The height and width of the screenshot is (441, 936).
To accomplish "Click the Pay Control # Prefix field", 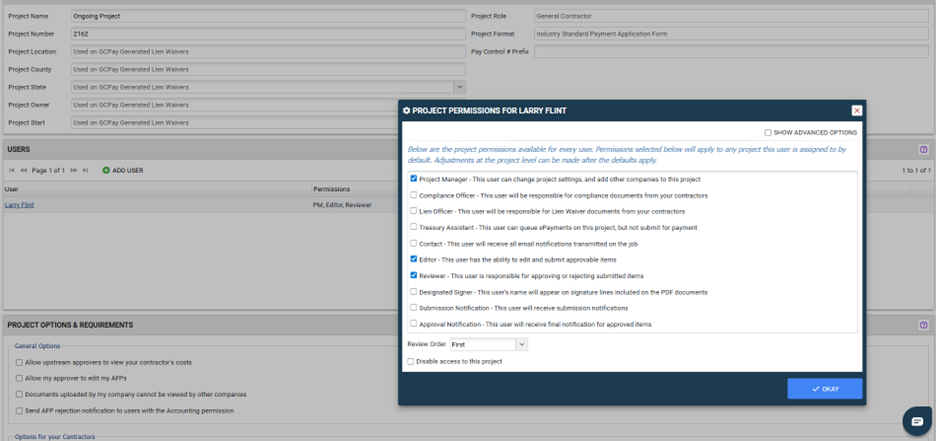I will pyautogui.click(x=731, y=52).
